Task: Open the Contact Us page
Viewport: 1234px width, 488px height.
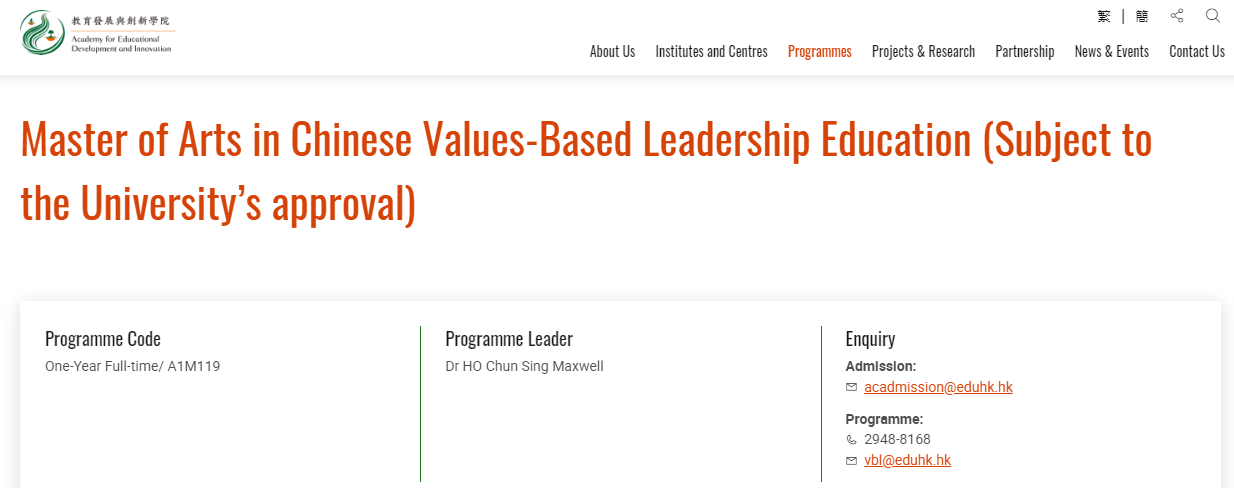Action: 1197,51
